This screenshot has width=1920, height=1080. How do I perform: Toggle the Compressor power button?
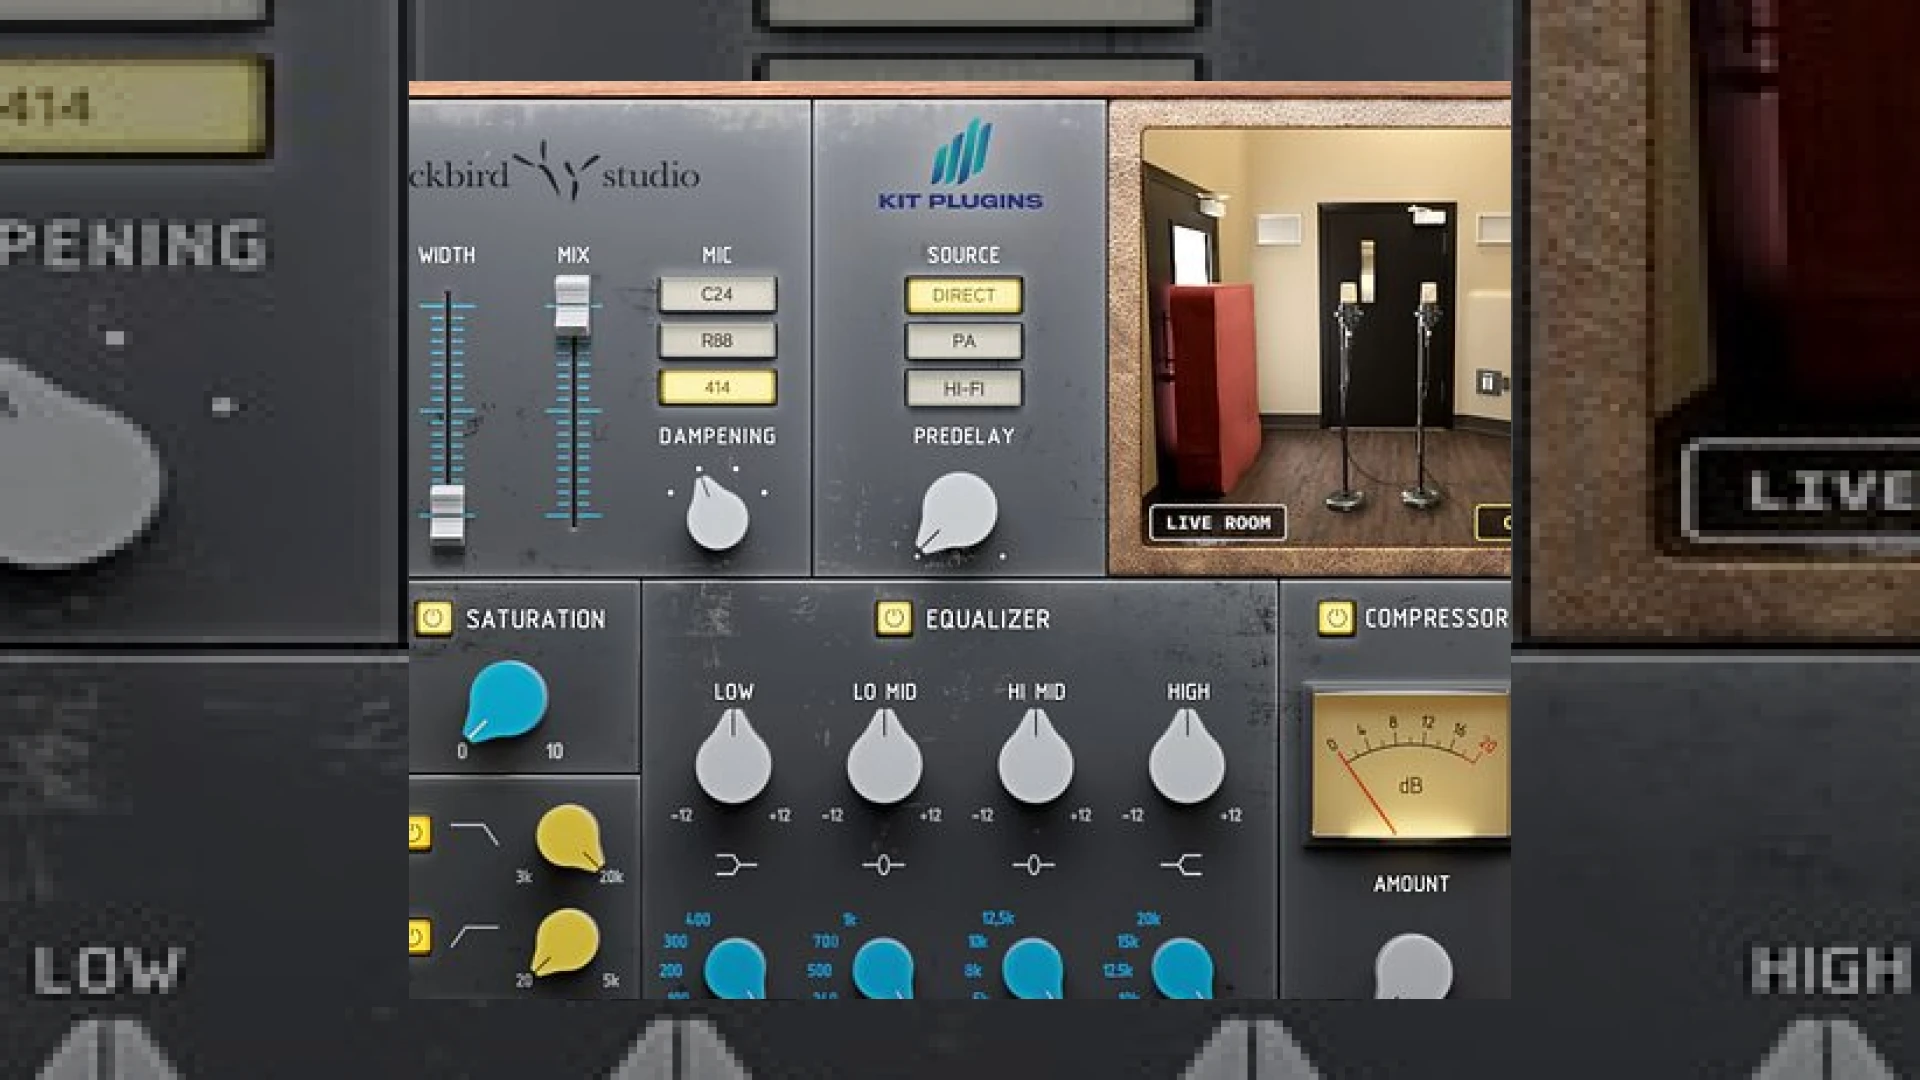(1335, 618)
